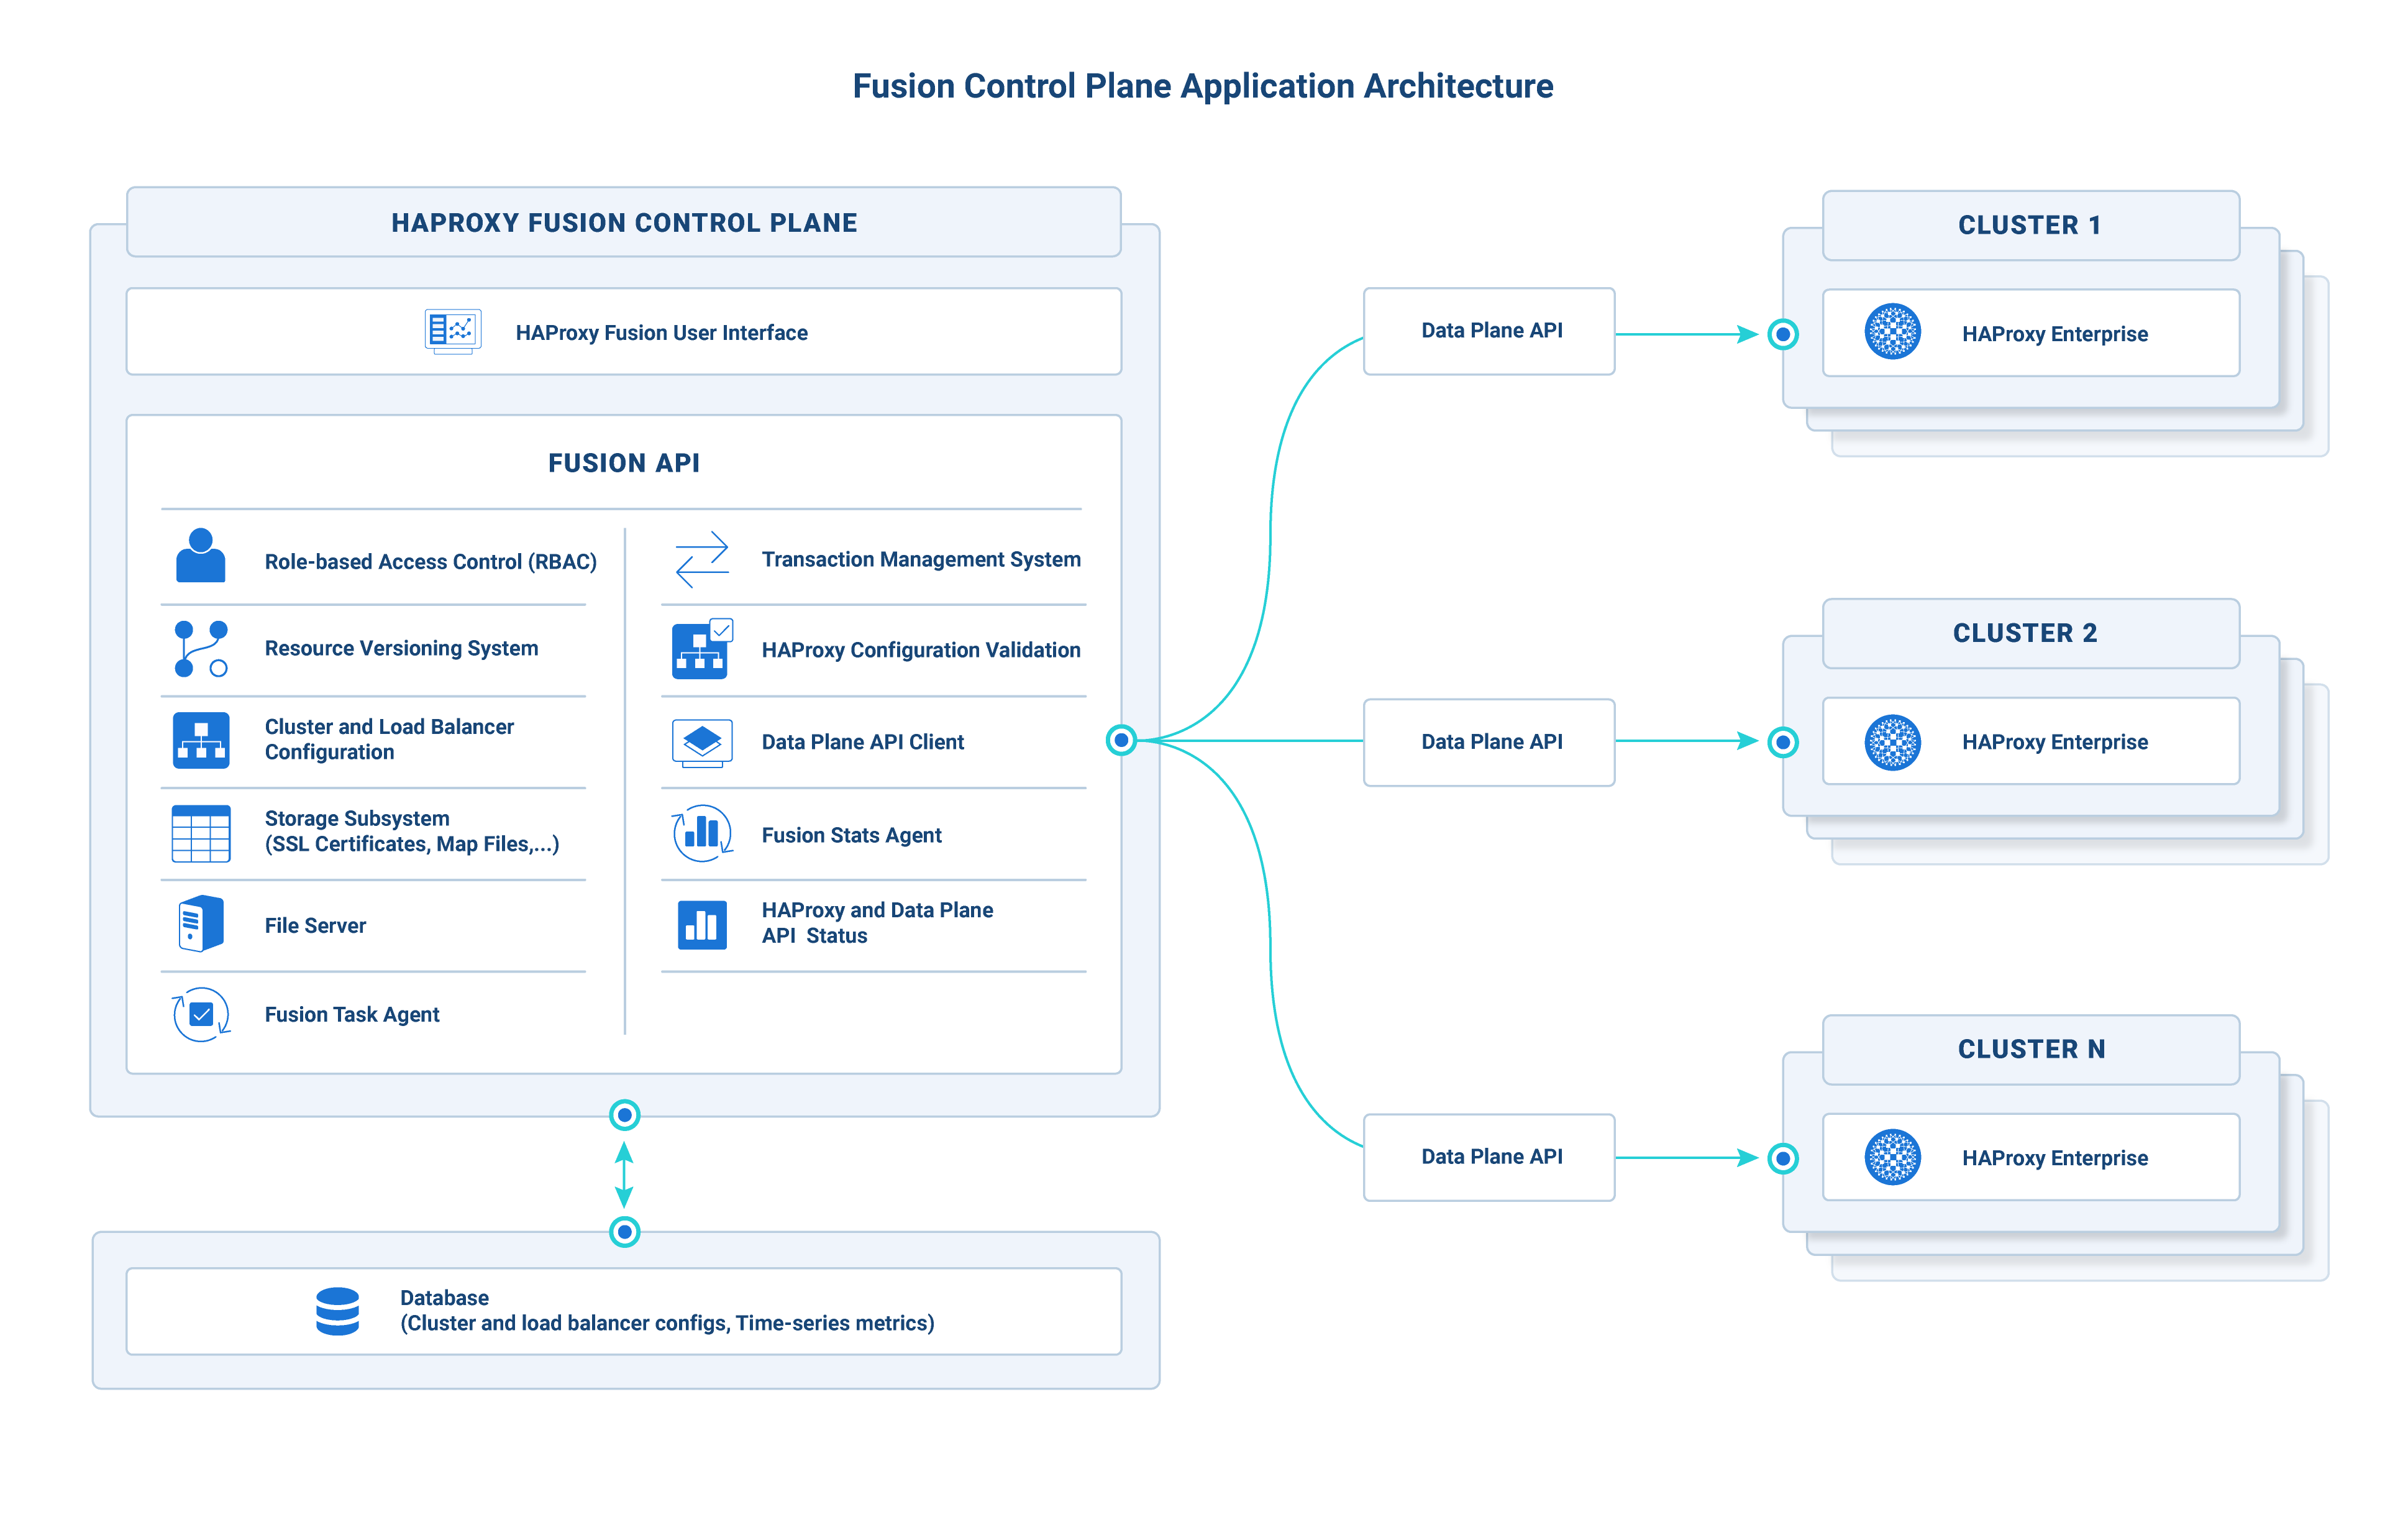Click the HAProxy and Data Plane API Status label
The height and width of the screenshot is (1535, 2408).
(x=877, y=923)
